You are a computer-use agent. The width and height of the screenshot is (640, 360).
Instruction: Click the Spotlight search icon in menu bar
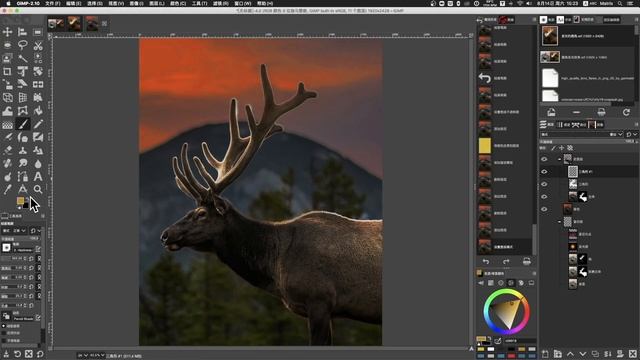coord(620,3)
